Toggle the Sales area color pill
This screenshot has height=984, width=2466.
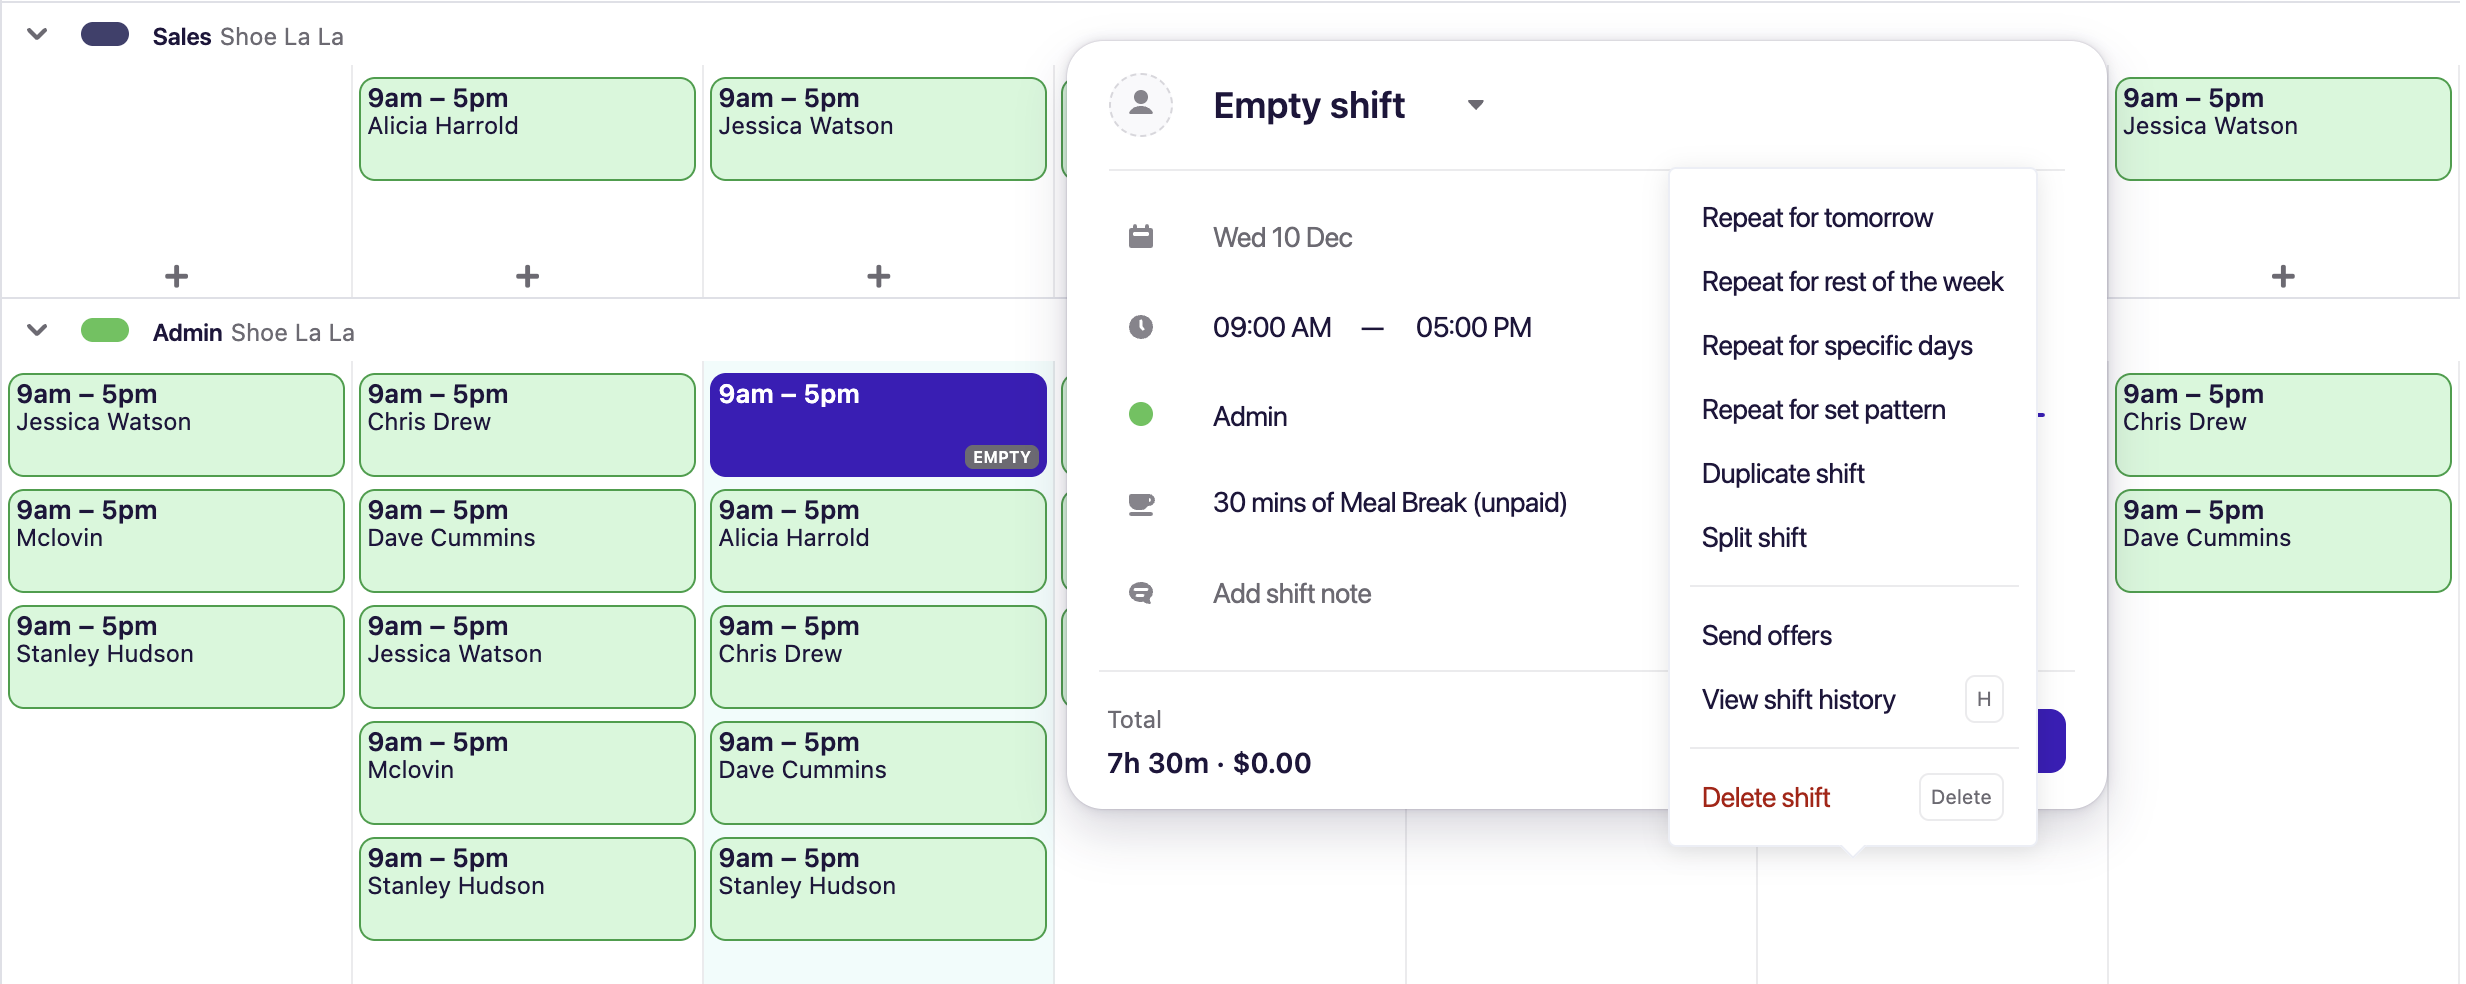coord(105,33)
